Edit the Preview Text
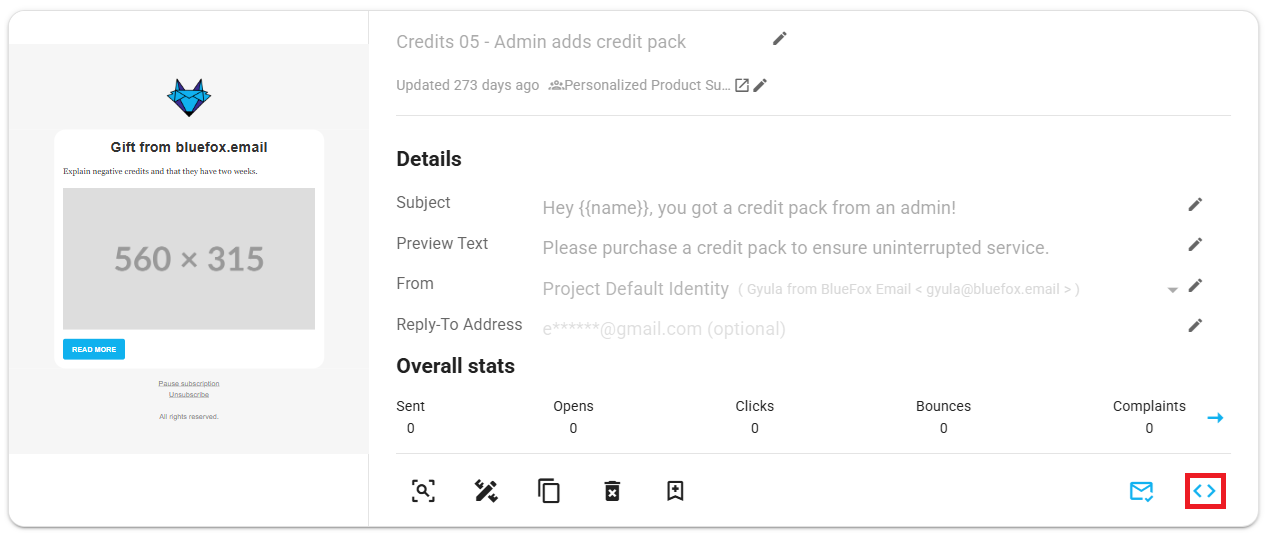Image resolution: width=1268 pixels, height=533 pixels. [1195, 245]
